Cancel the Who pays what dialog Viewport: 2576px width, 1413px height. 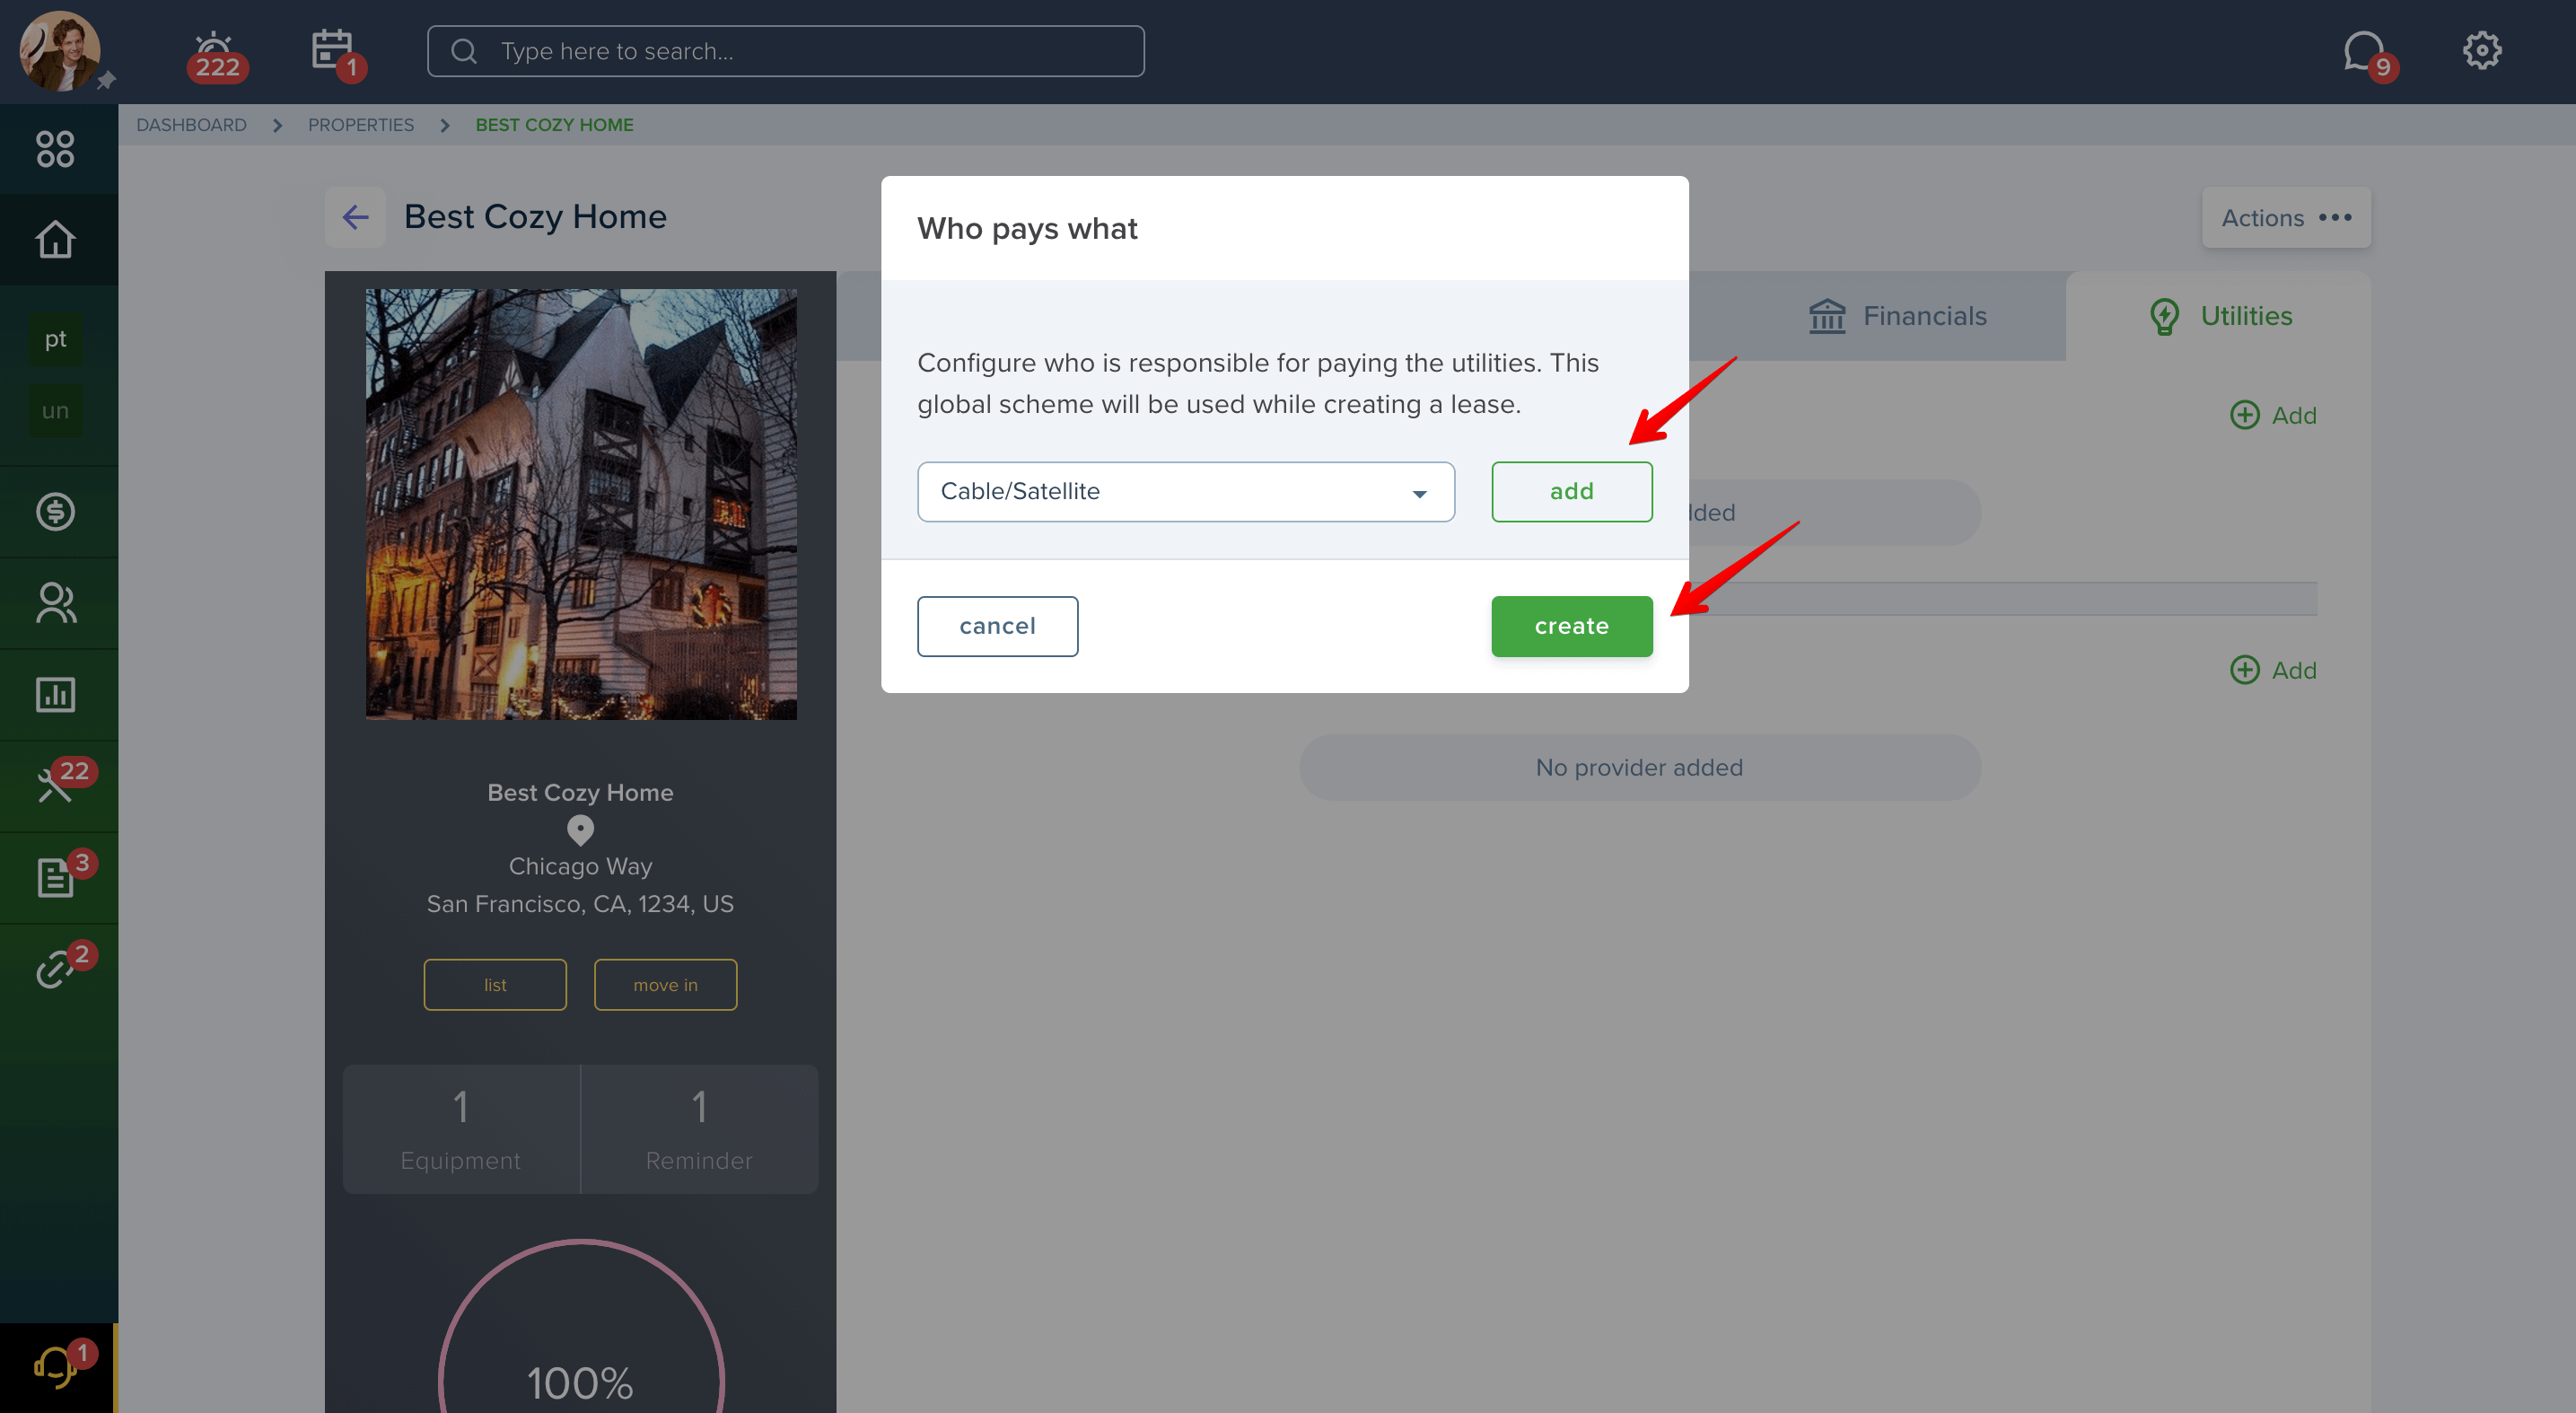[x=997, y=626]
